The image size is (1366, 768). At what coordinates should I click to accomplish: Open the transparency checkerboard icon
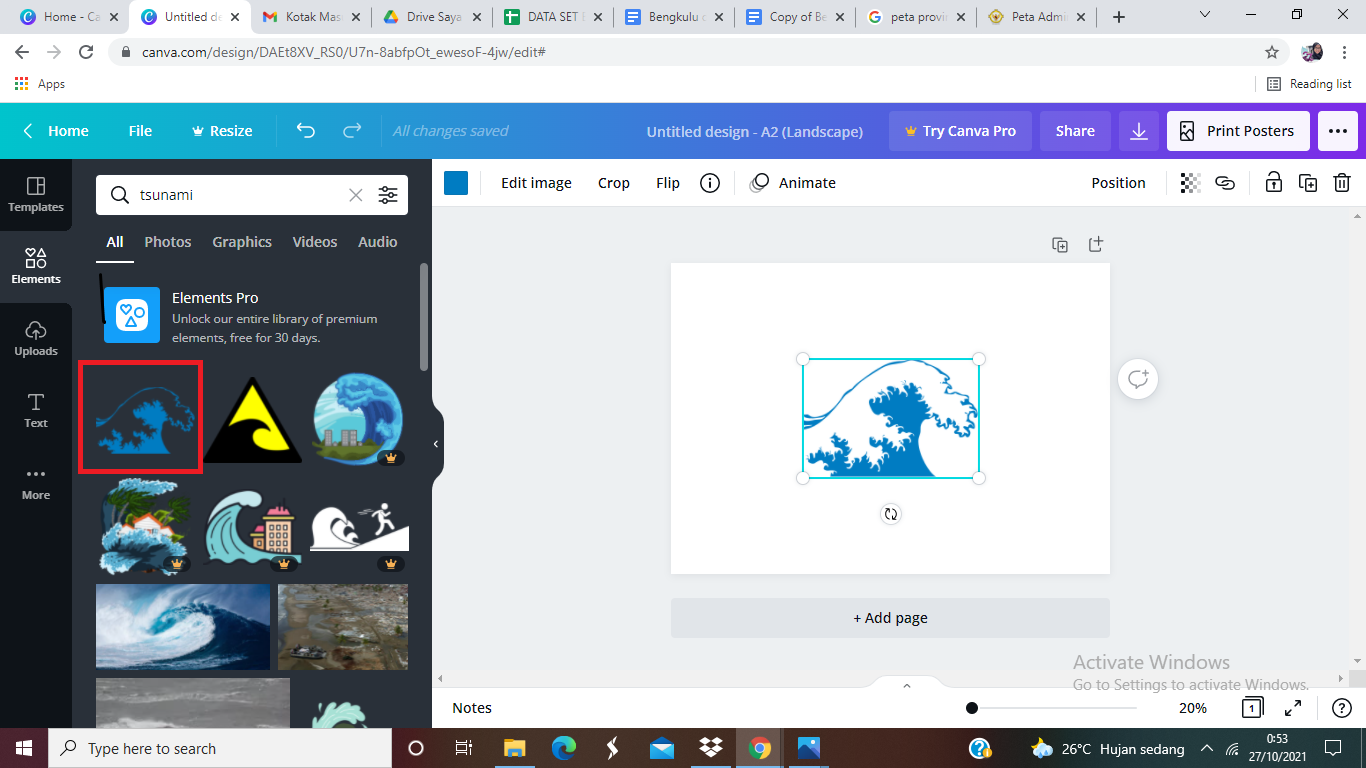tap(1190, 183)
